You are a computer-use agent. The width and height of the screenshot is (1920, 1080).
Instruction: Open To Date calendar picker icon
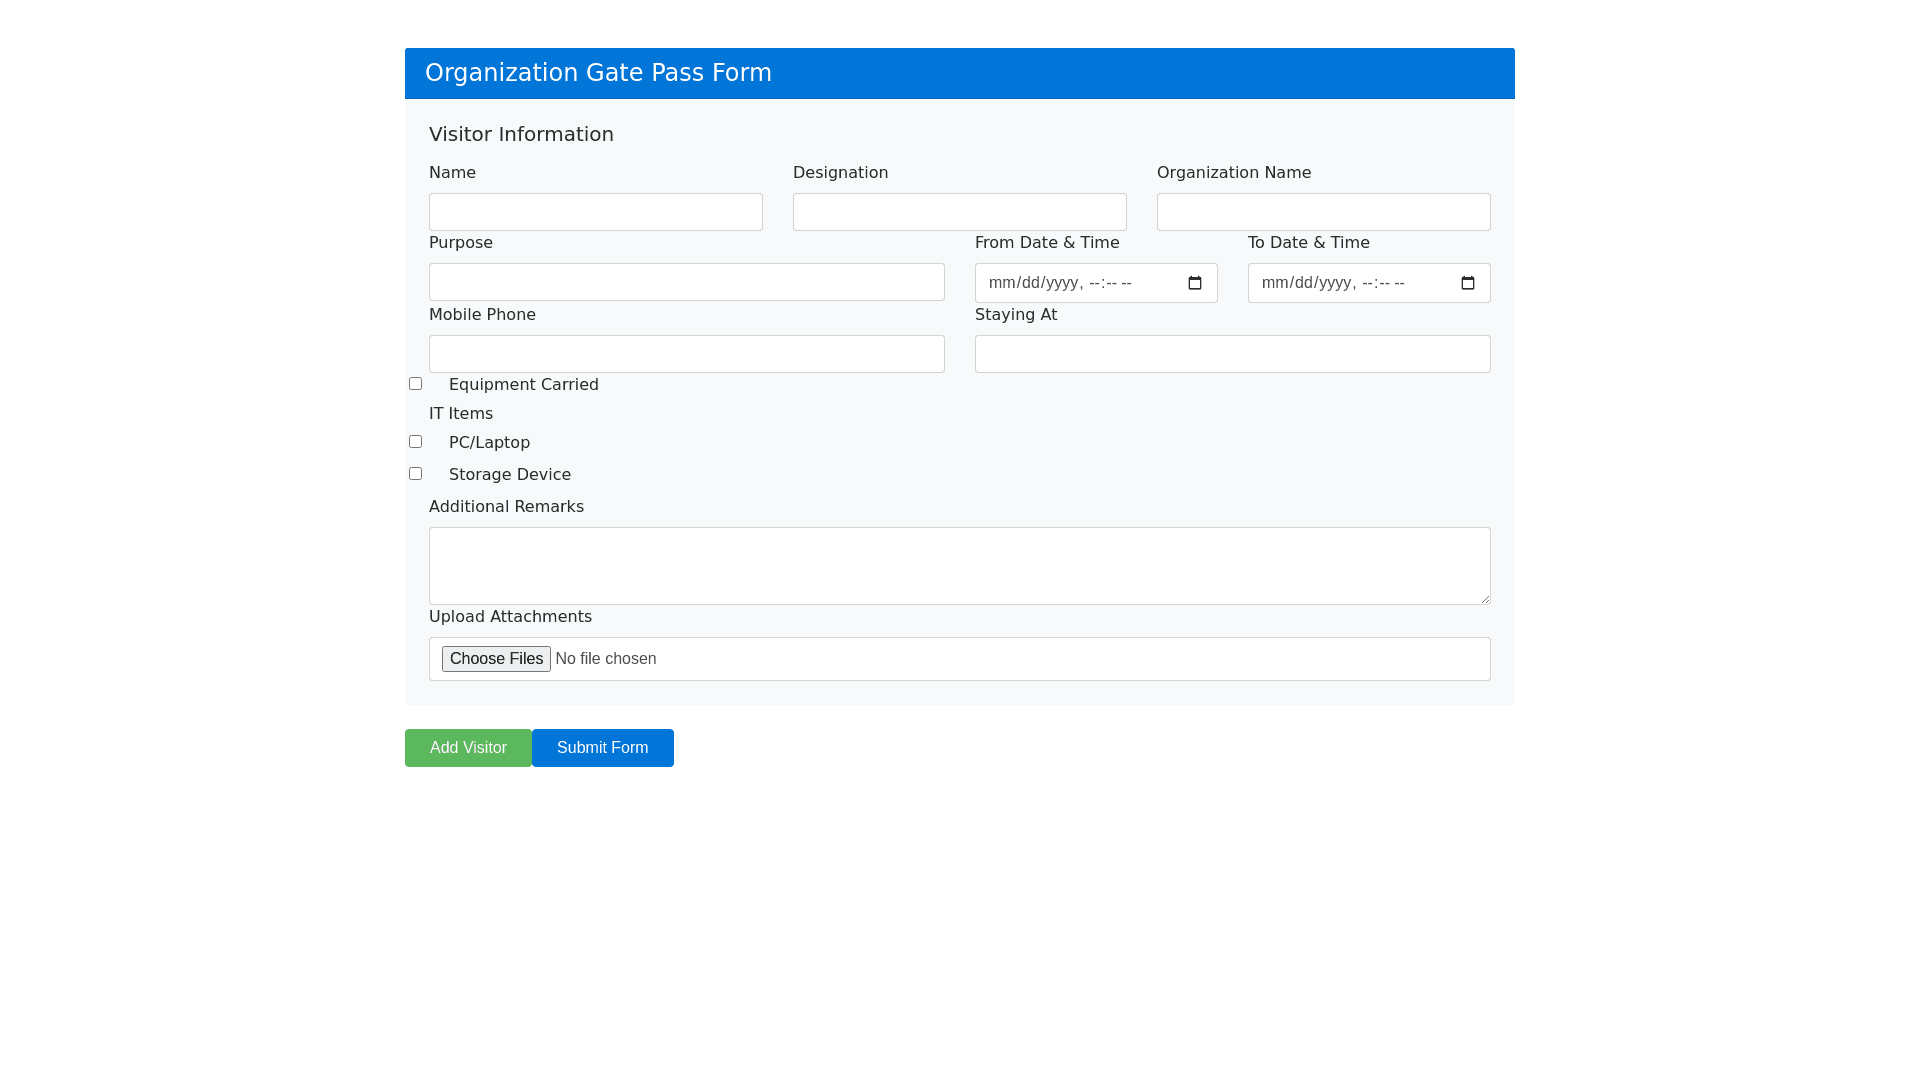pos(1468,283)
